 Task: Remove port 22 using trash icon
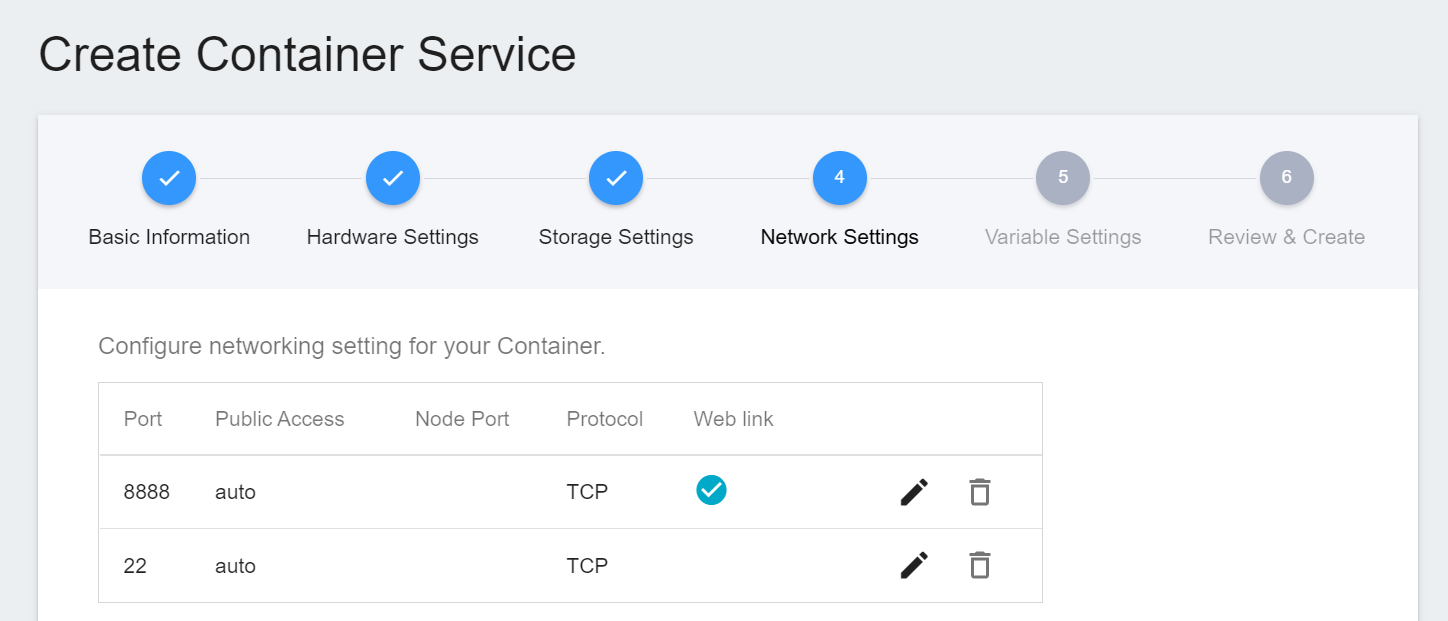(979, 565)
